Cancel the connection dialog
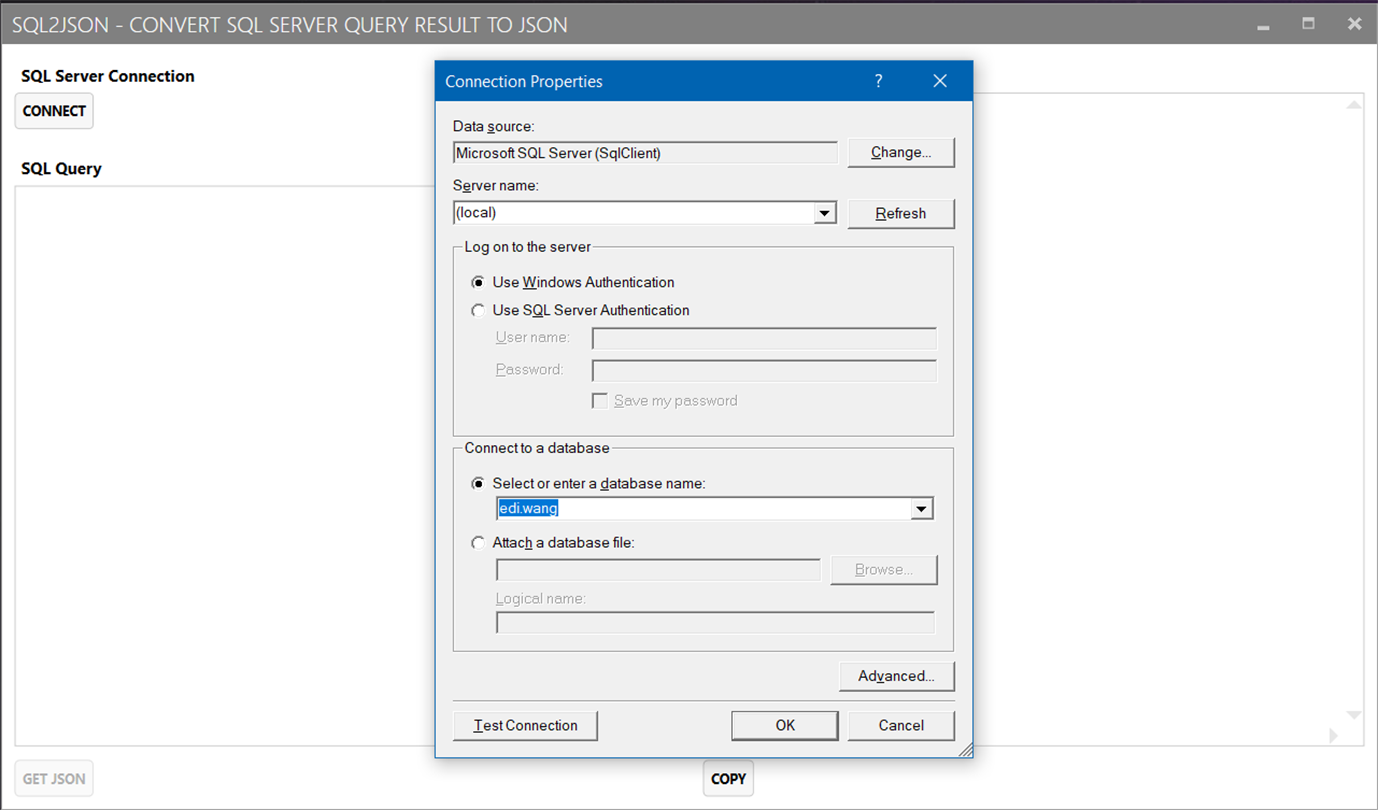This screenshot has height=810, width=1378. tap(901, 726)
